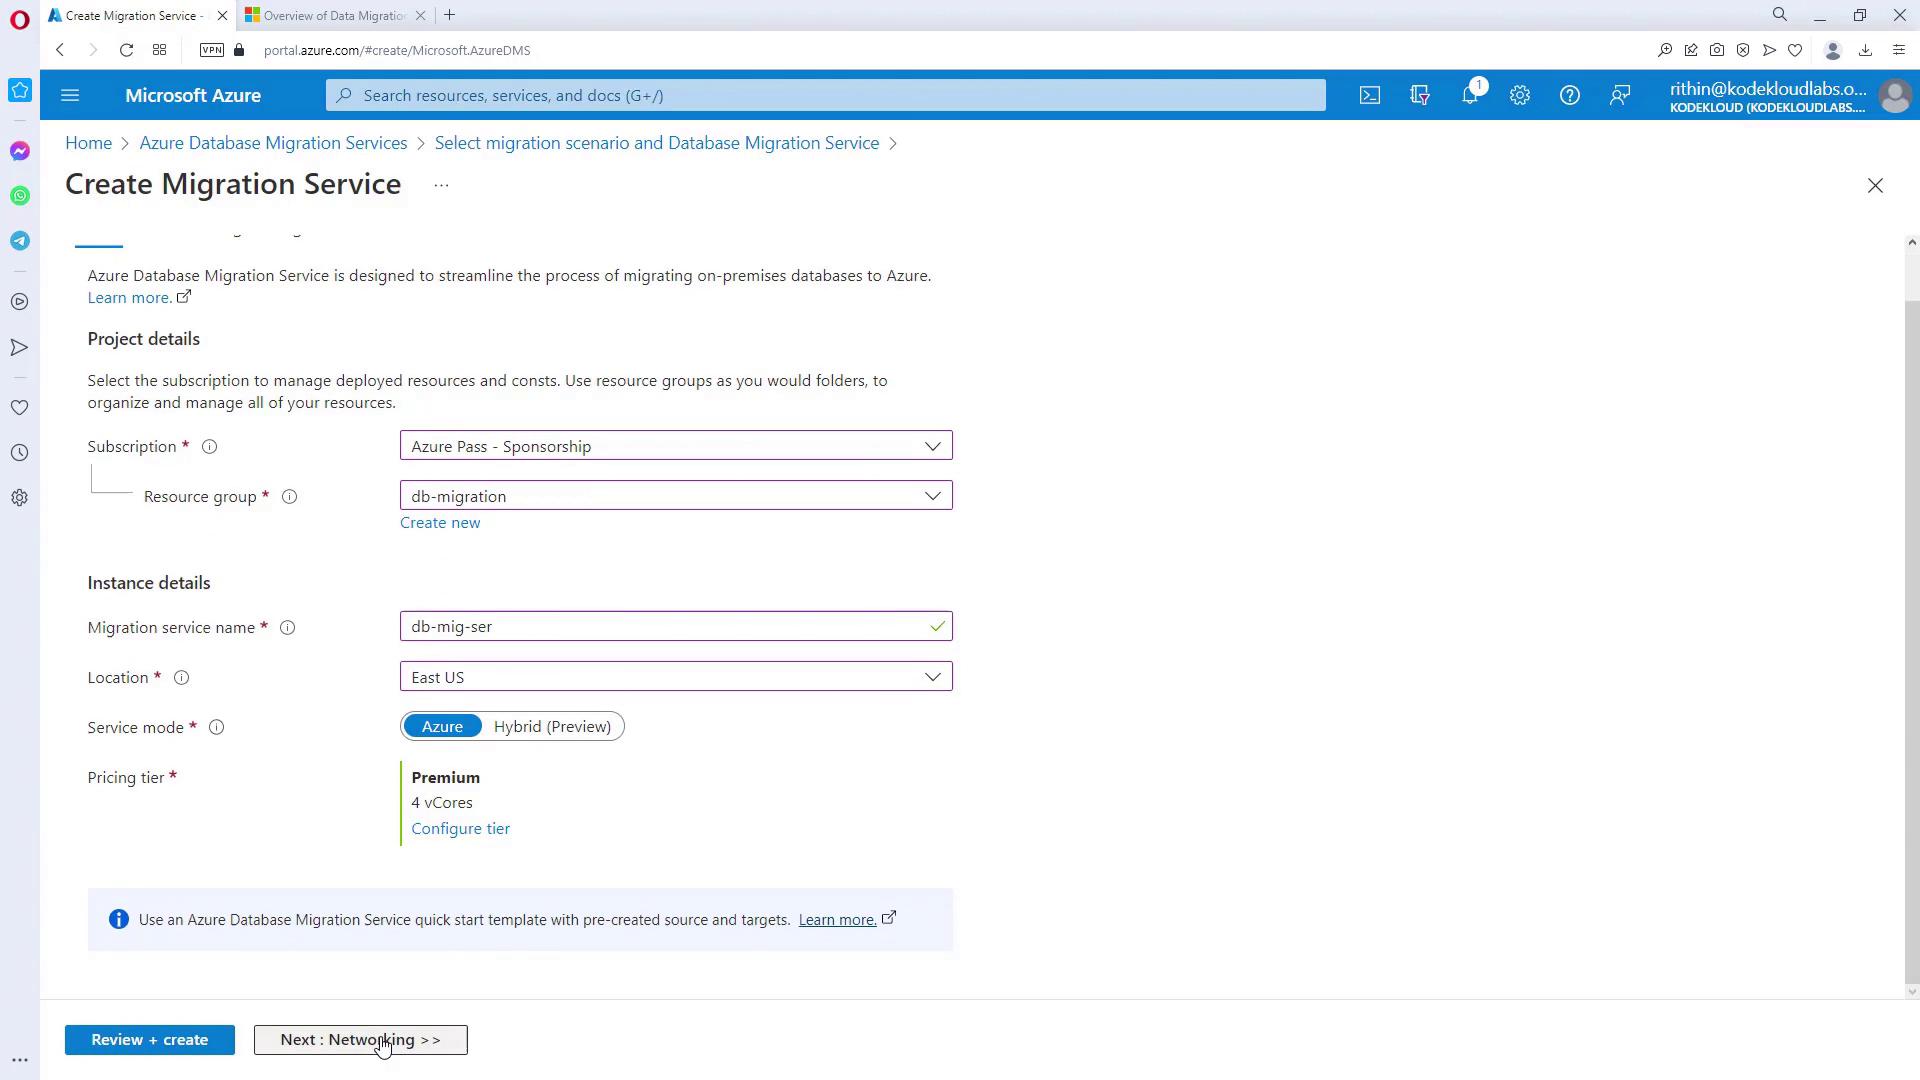Click the help question mark icon

coord(1569,95)
